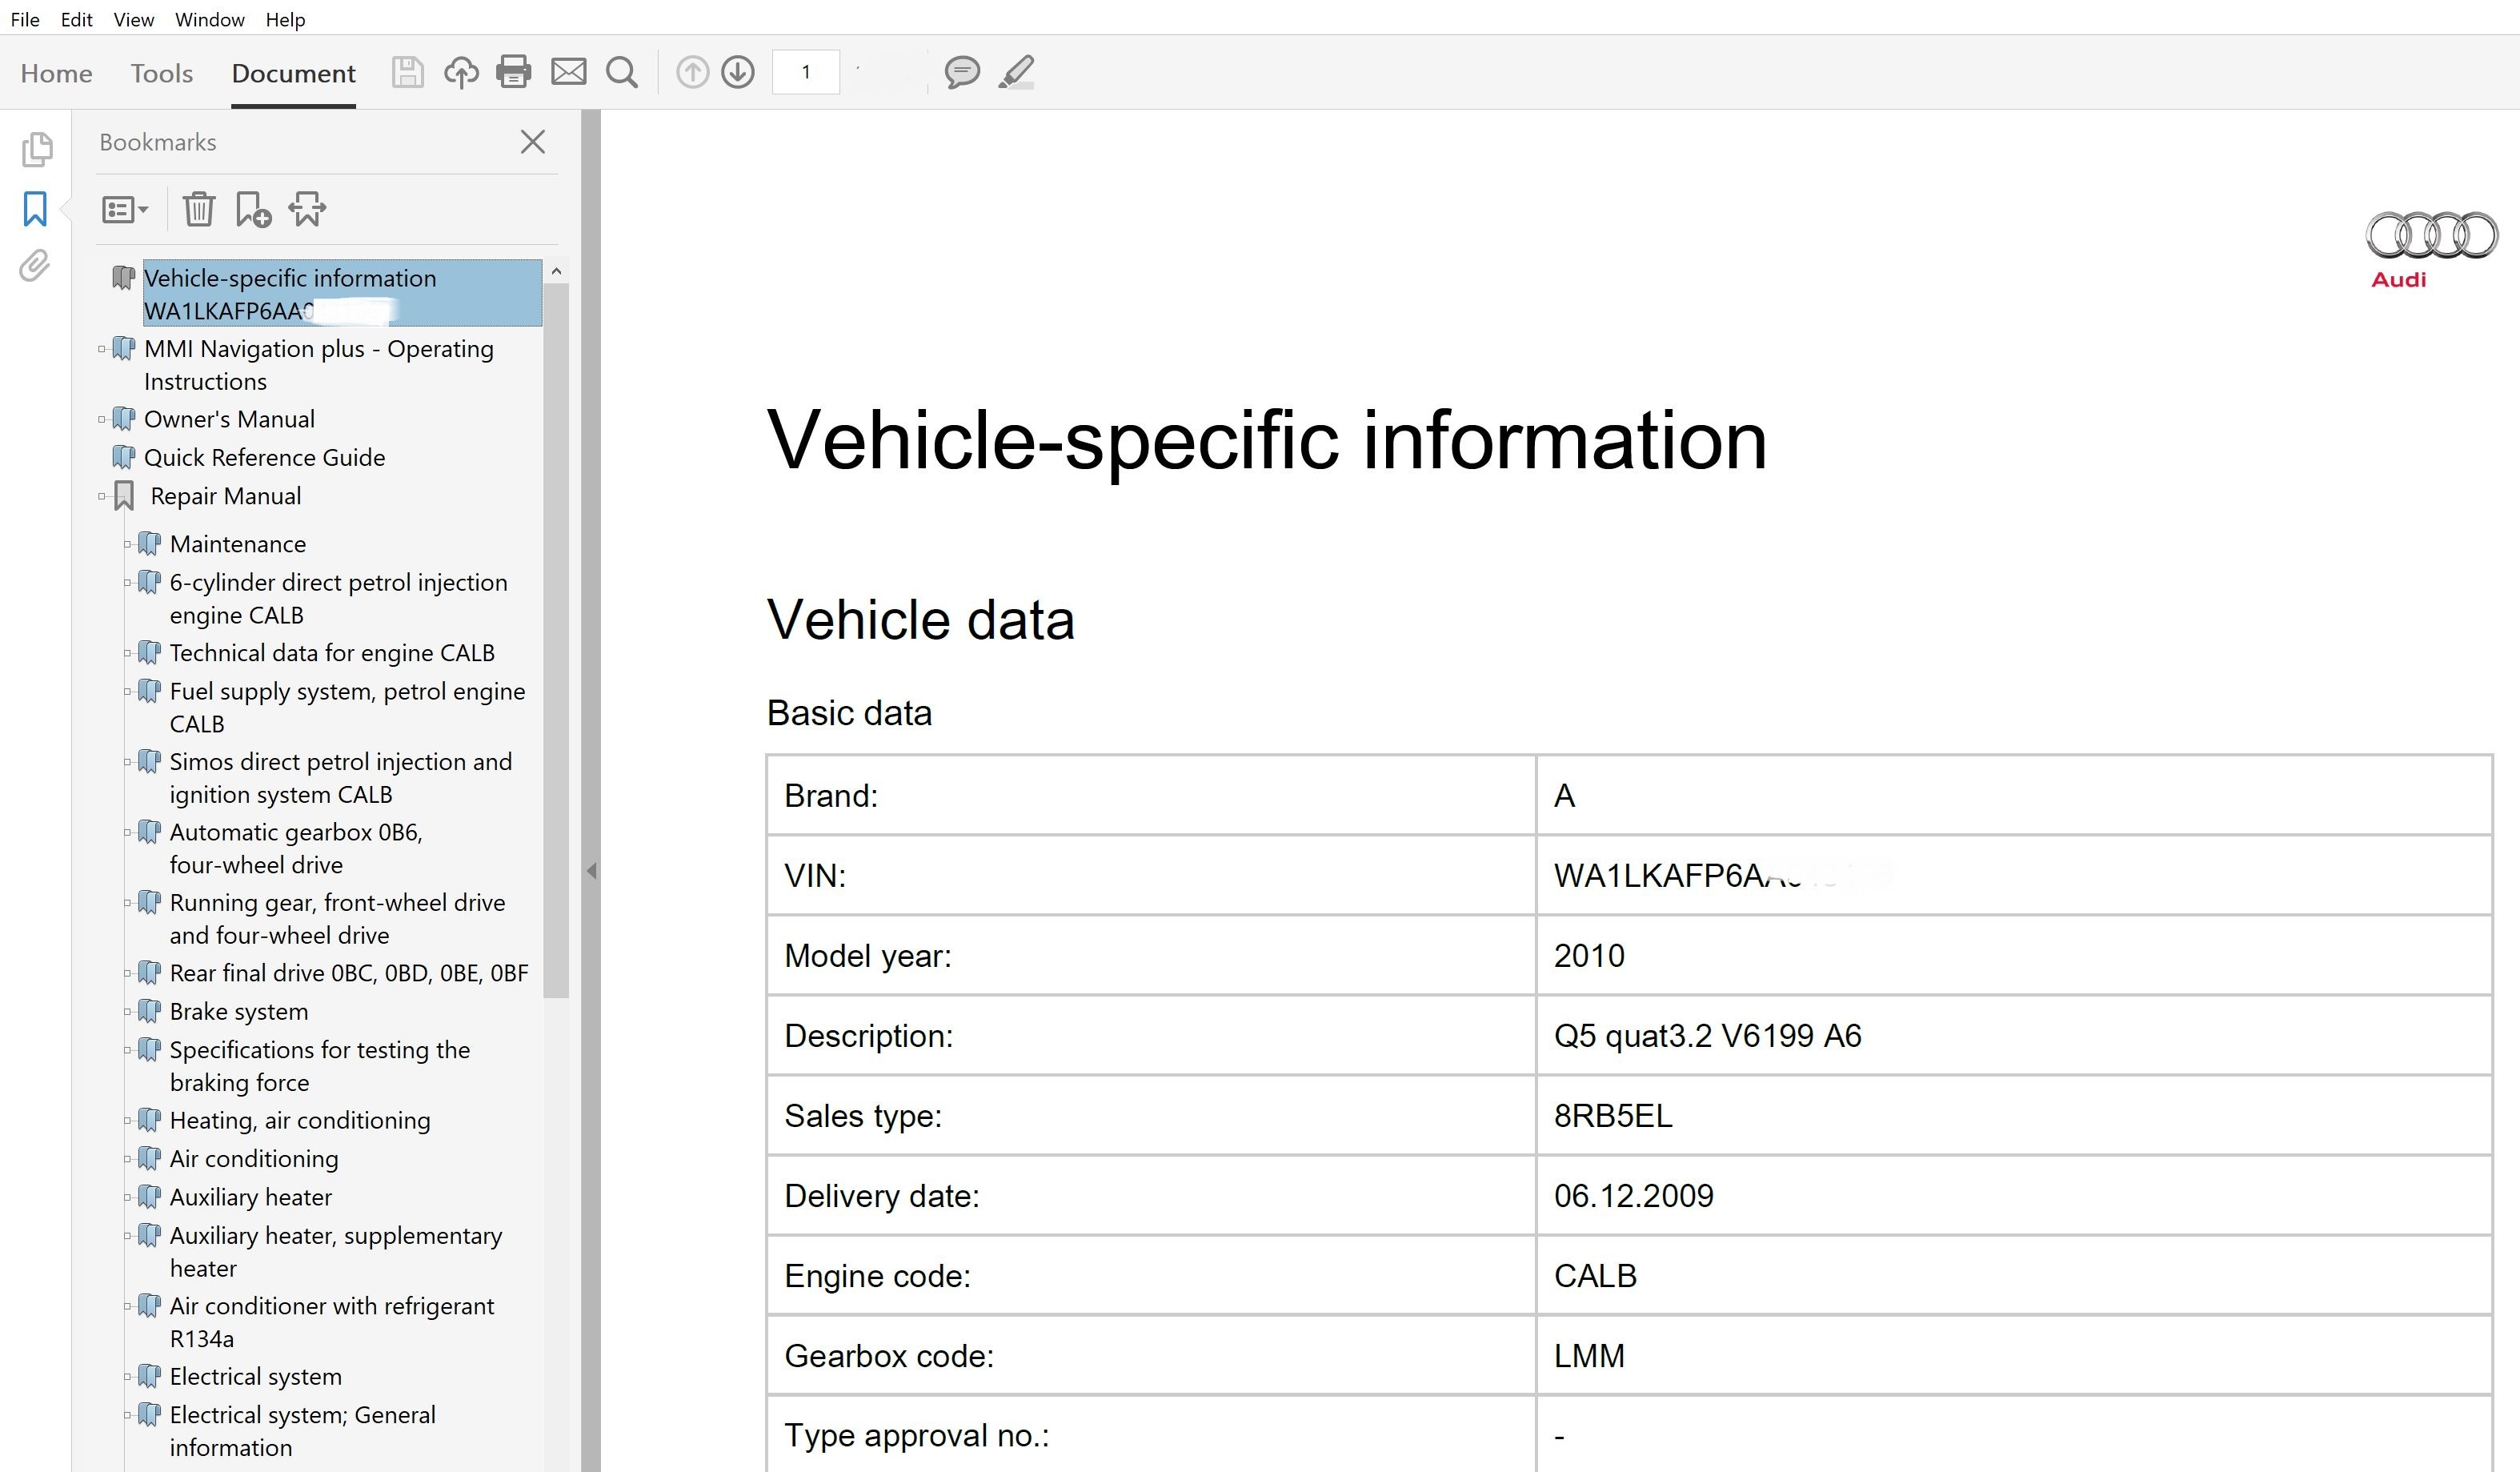Image resolution: width=2520 pixels, height=1472 pixels.
Task: Collapse the Repair Manual bookmark tree
Action: 102,496
